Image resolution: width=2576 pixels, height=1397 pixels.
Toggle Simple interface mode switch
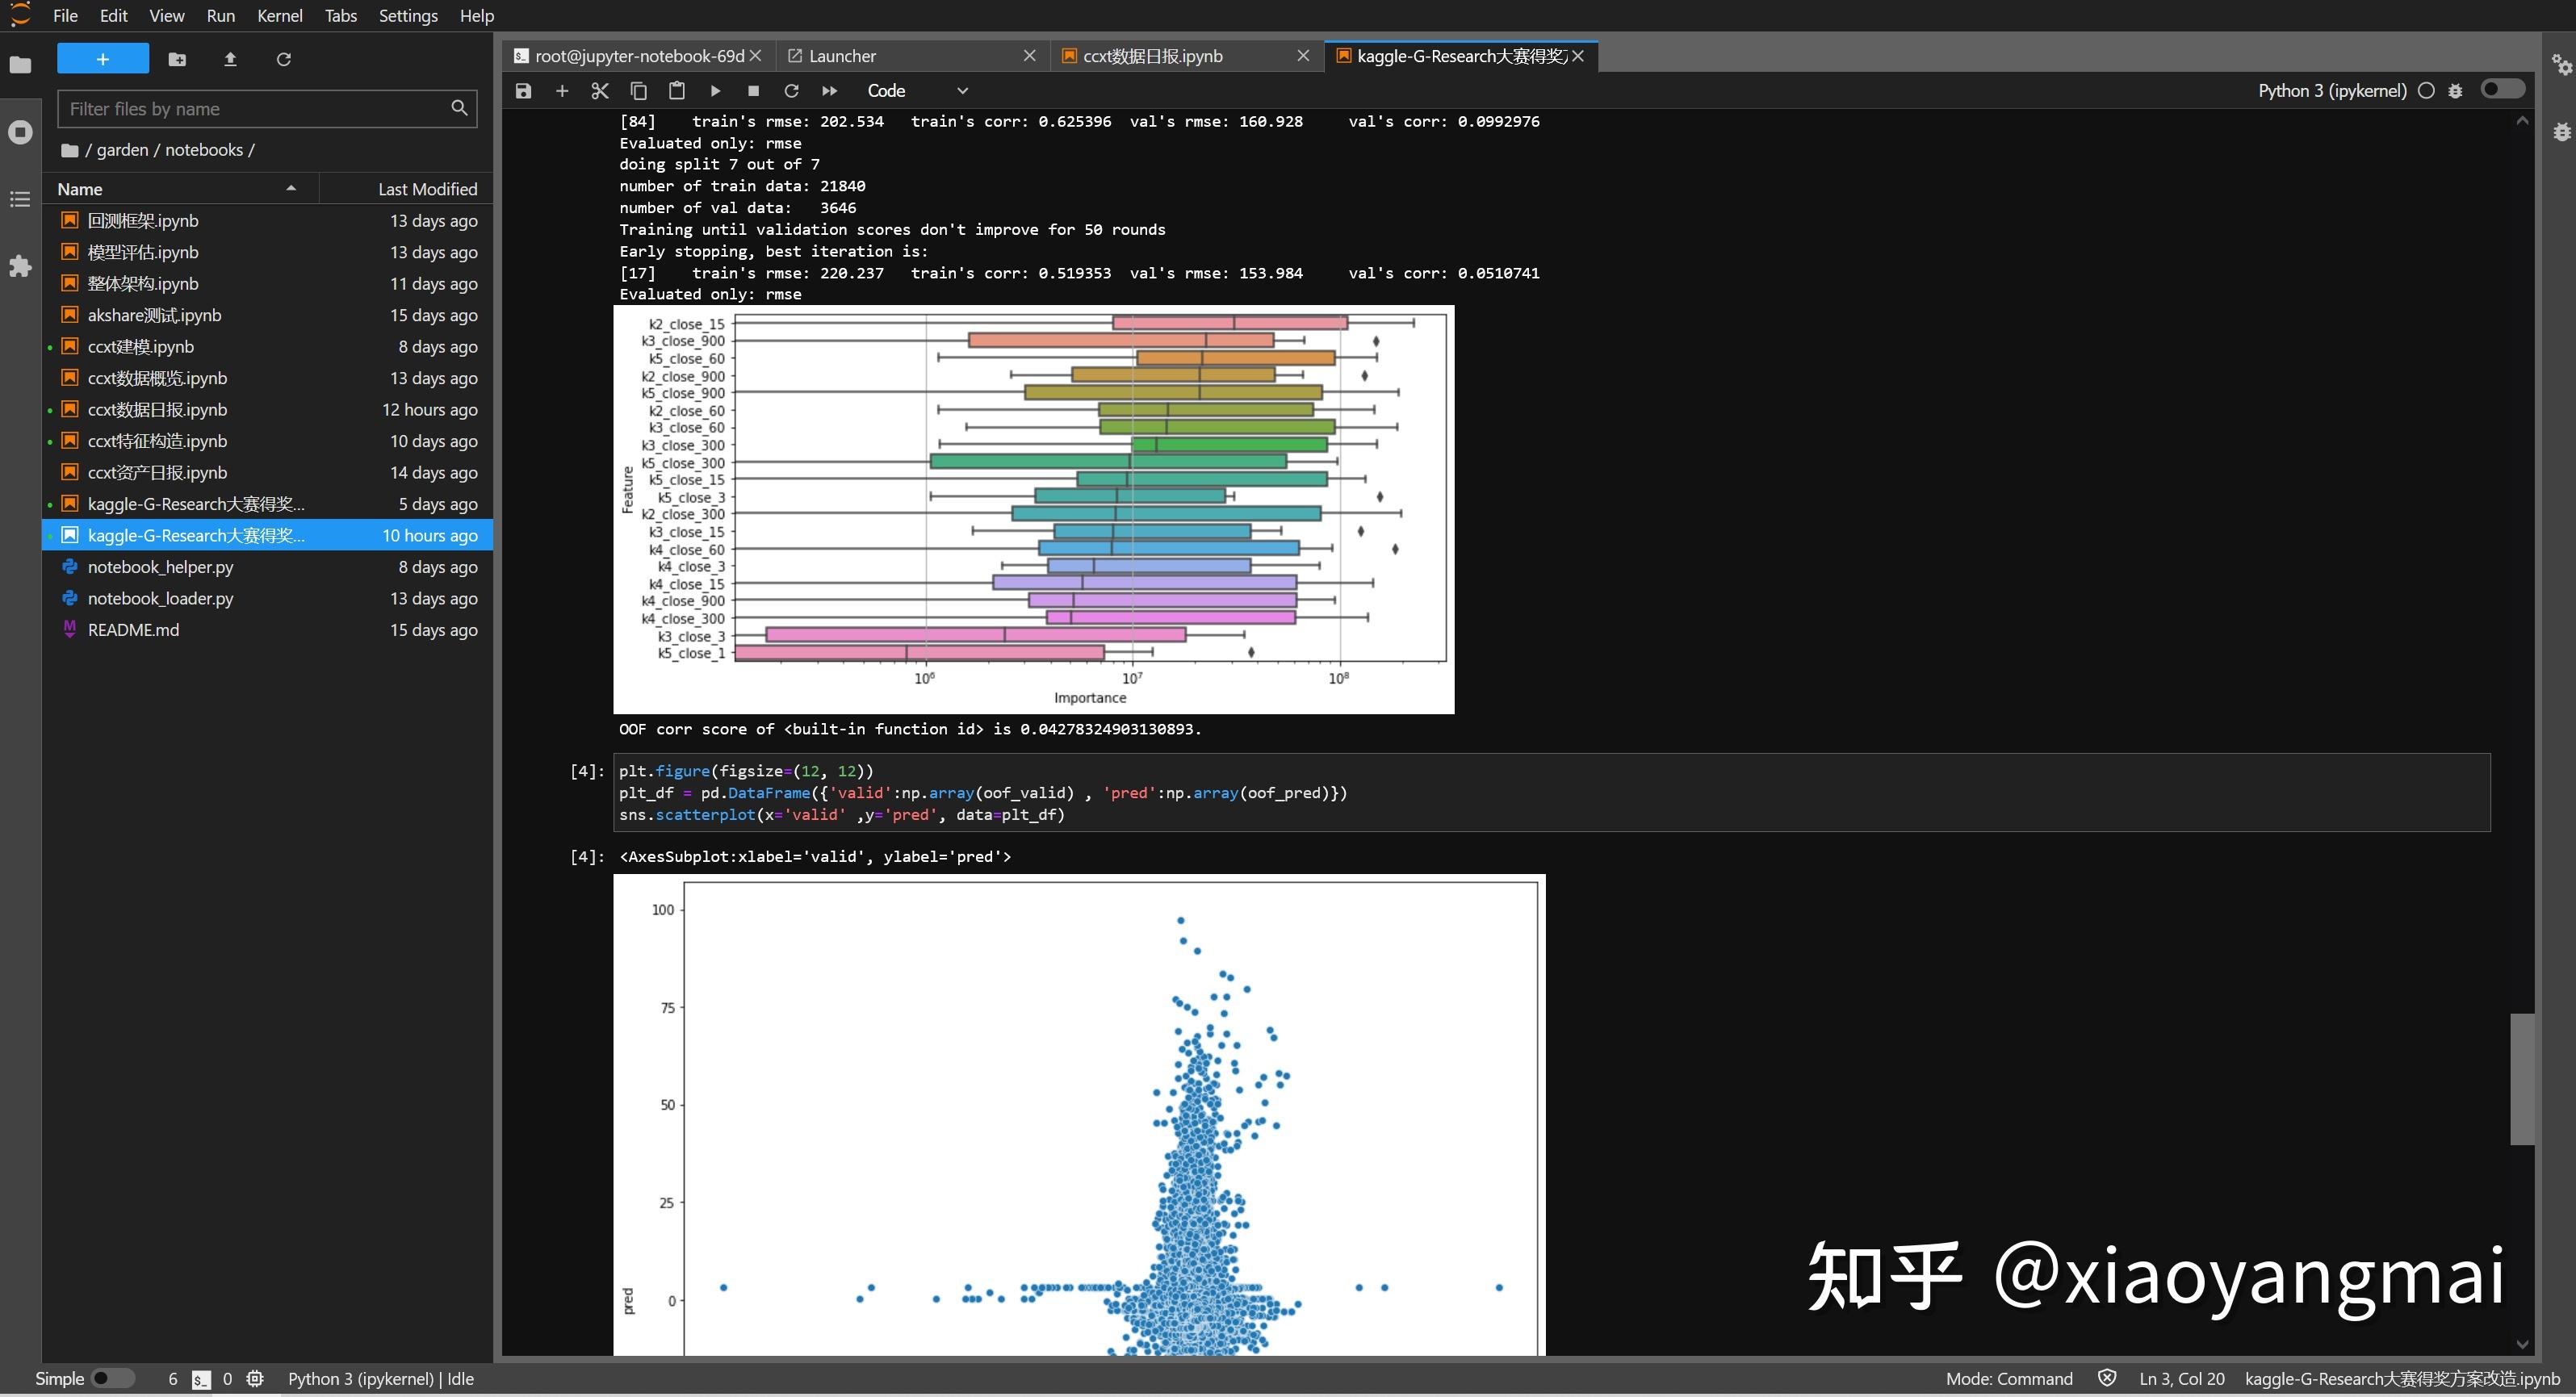click(112, 1378)
